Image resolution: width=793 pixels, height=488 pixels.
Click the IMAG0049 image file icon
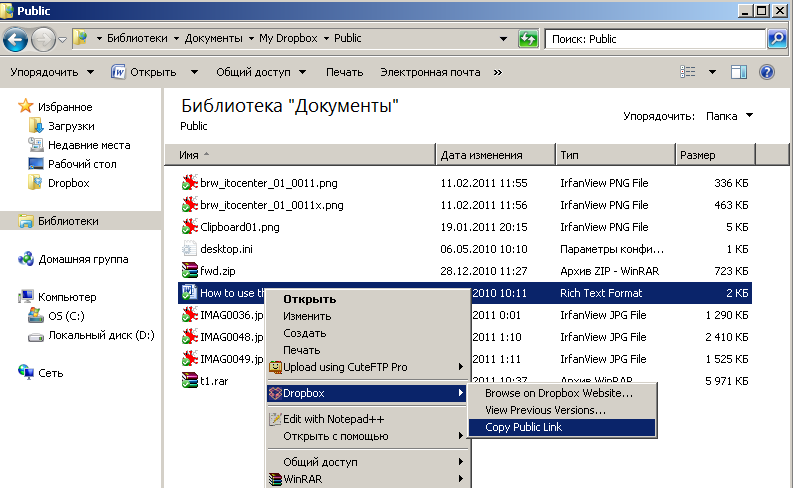click(190, 359)
